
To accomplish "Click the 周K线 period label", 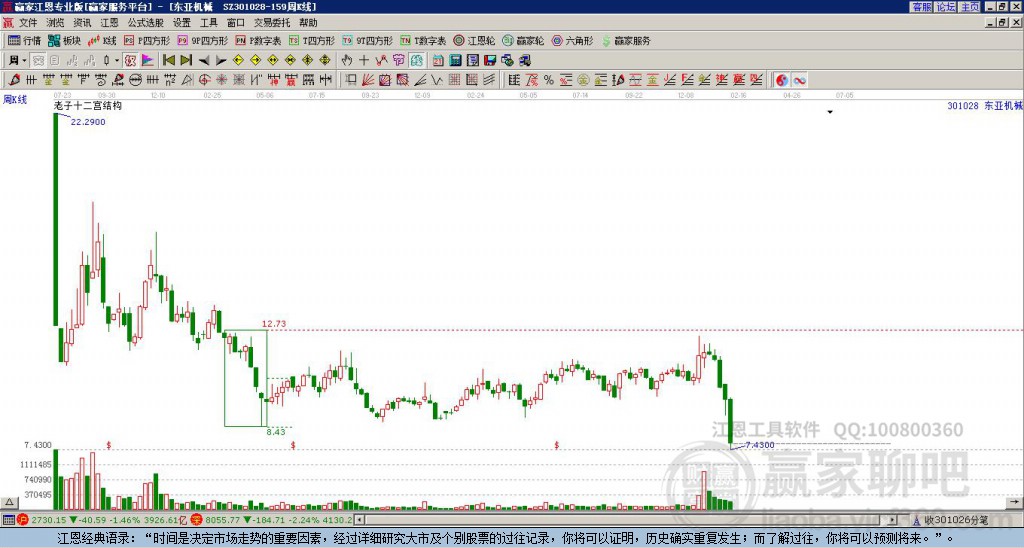I will (15, 100).
